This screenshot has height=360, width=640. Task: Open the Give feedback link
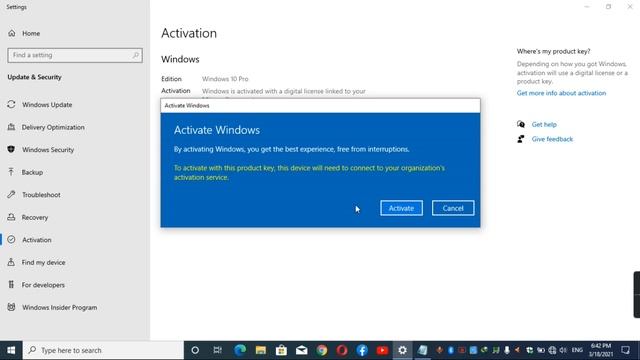[552, 139]
